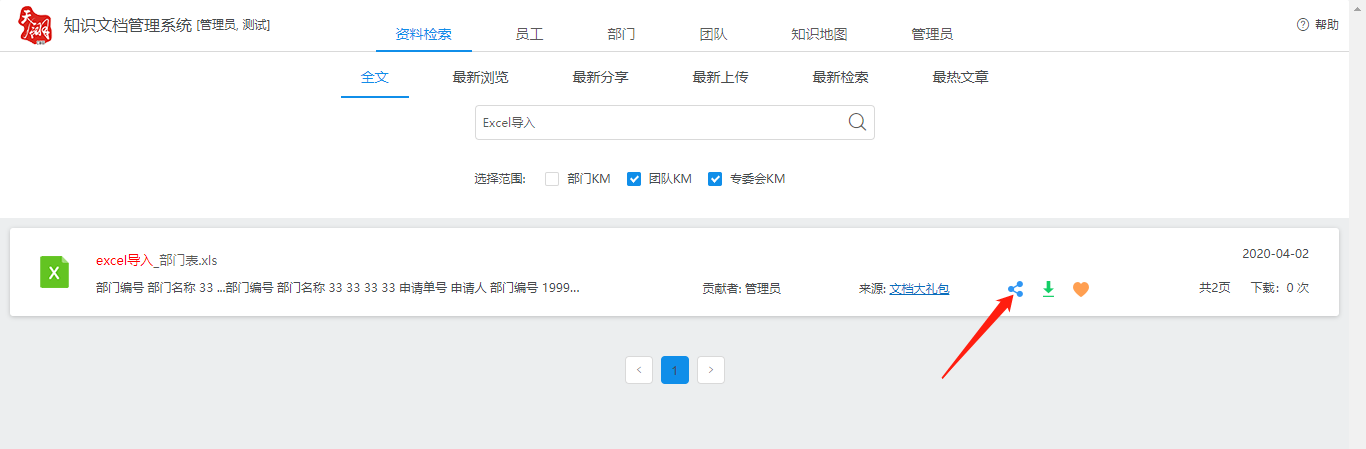This screenshot has width=1366, height=449.
Task: Open the 文档大礼包 source link
Action: (919, 289)
